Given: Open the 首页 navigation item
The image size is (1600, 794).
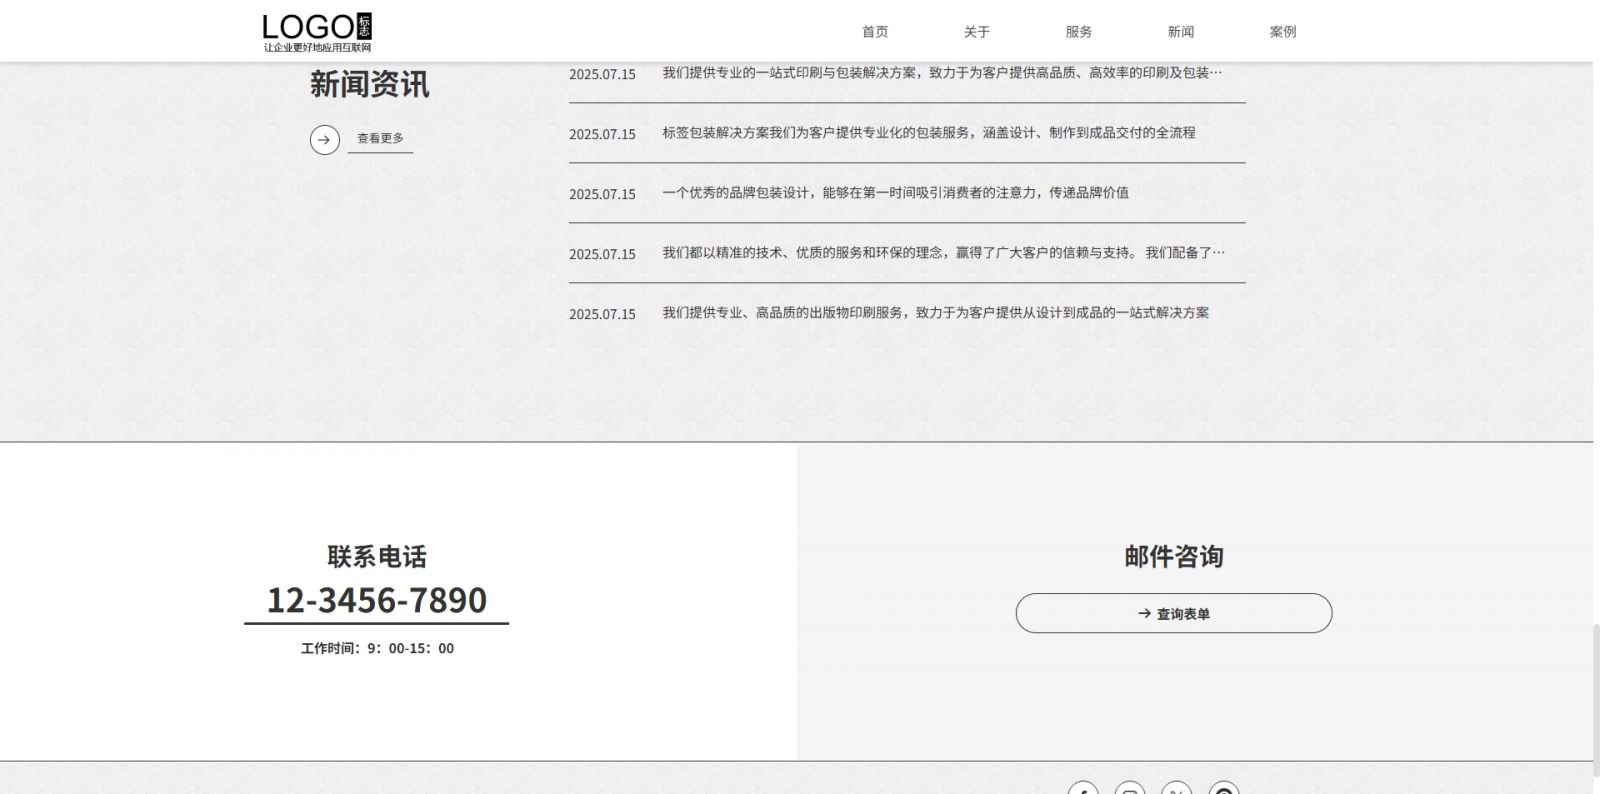Looking at the screenshot, I should pyautogui.click(x=875, y=32).
